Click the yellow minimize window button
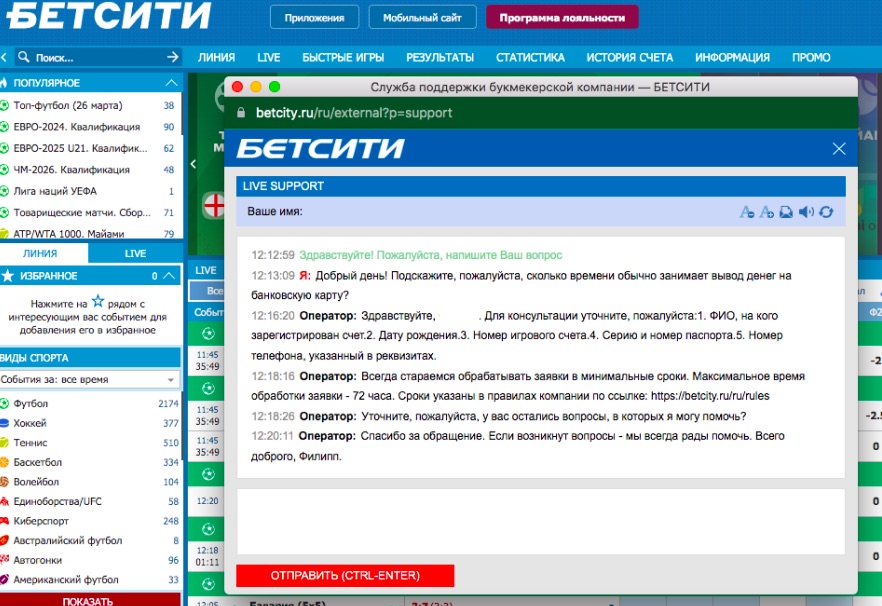 coord(256,87)
